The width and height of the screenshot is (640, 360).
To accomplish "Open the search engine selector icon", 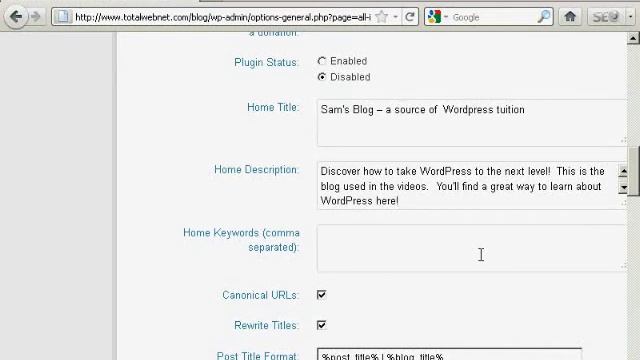I will coord(434,17).
